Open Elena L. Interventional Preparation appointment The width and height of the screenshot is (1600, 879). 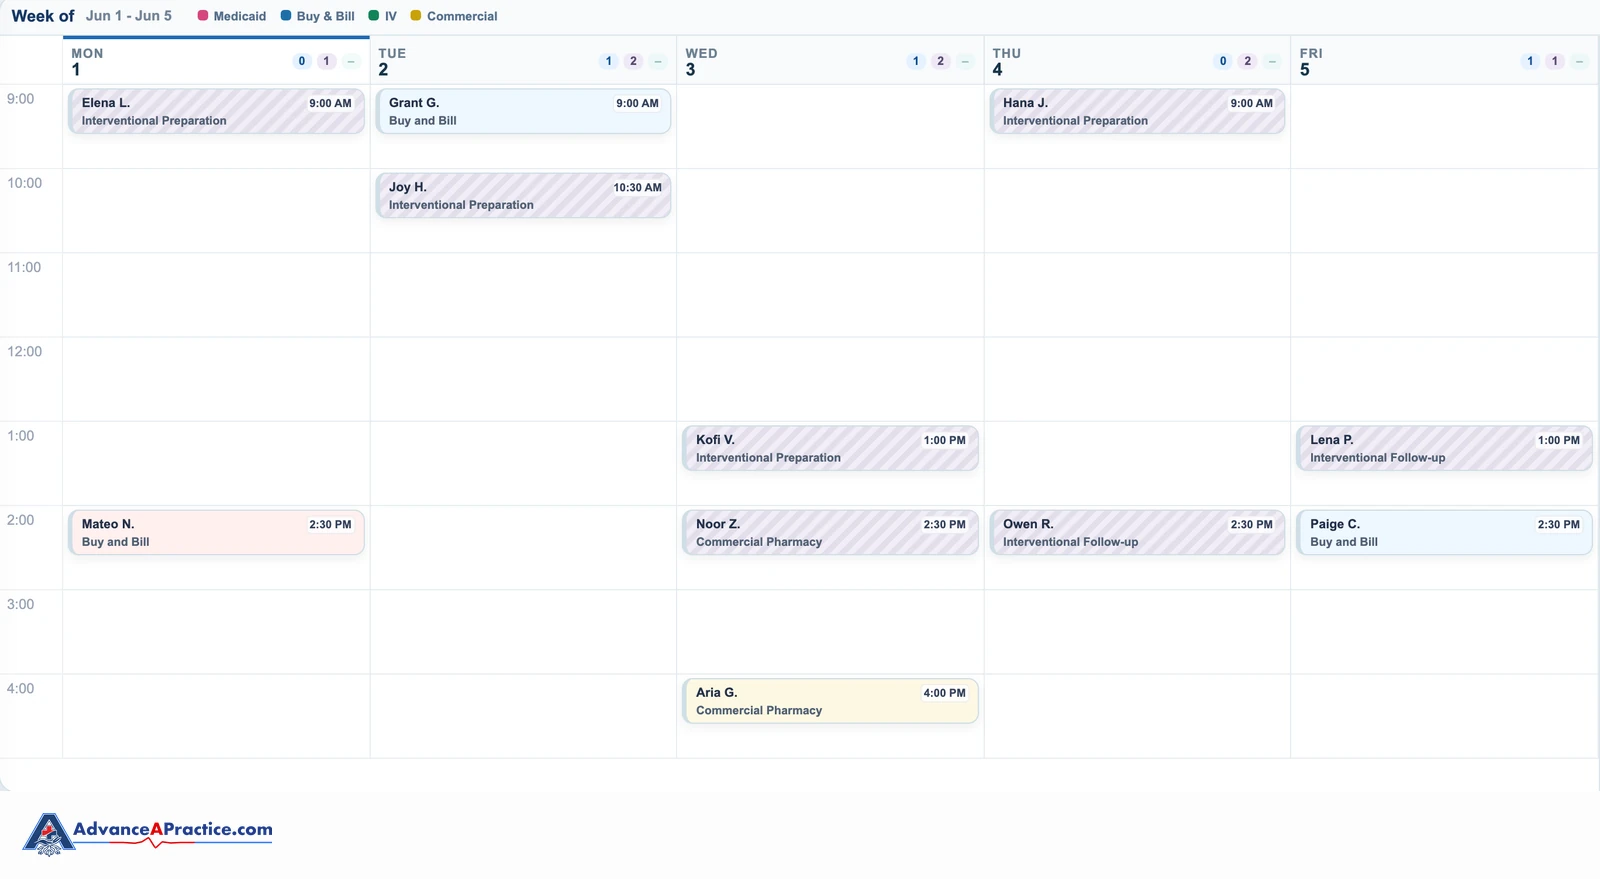(216, 111)
